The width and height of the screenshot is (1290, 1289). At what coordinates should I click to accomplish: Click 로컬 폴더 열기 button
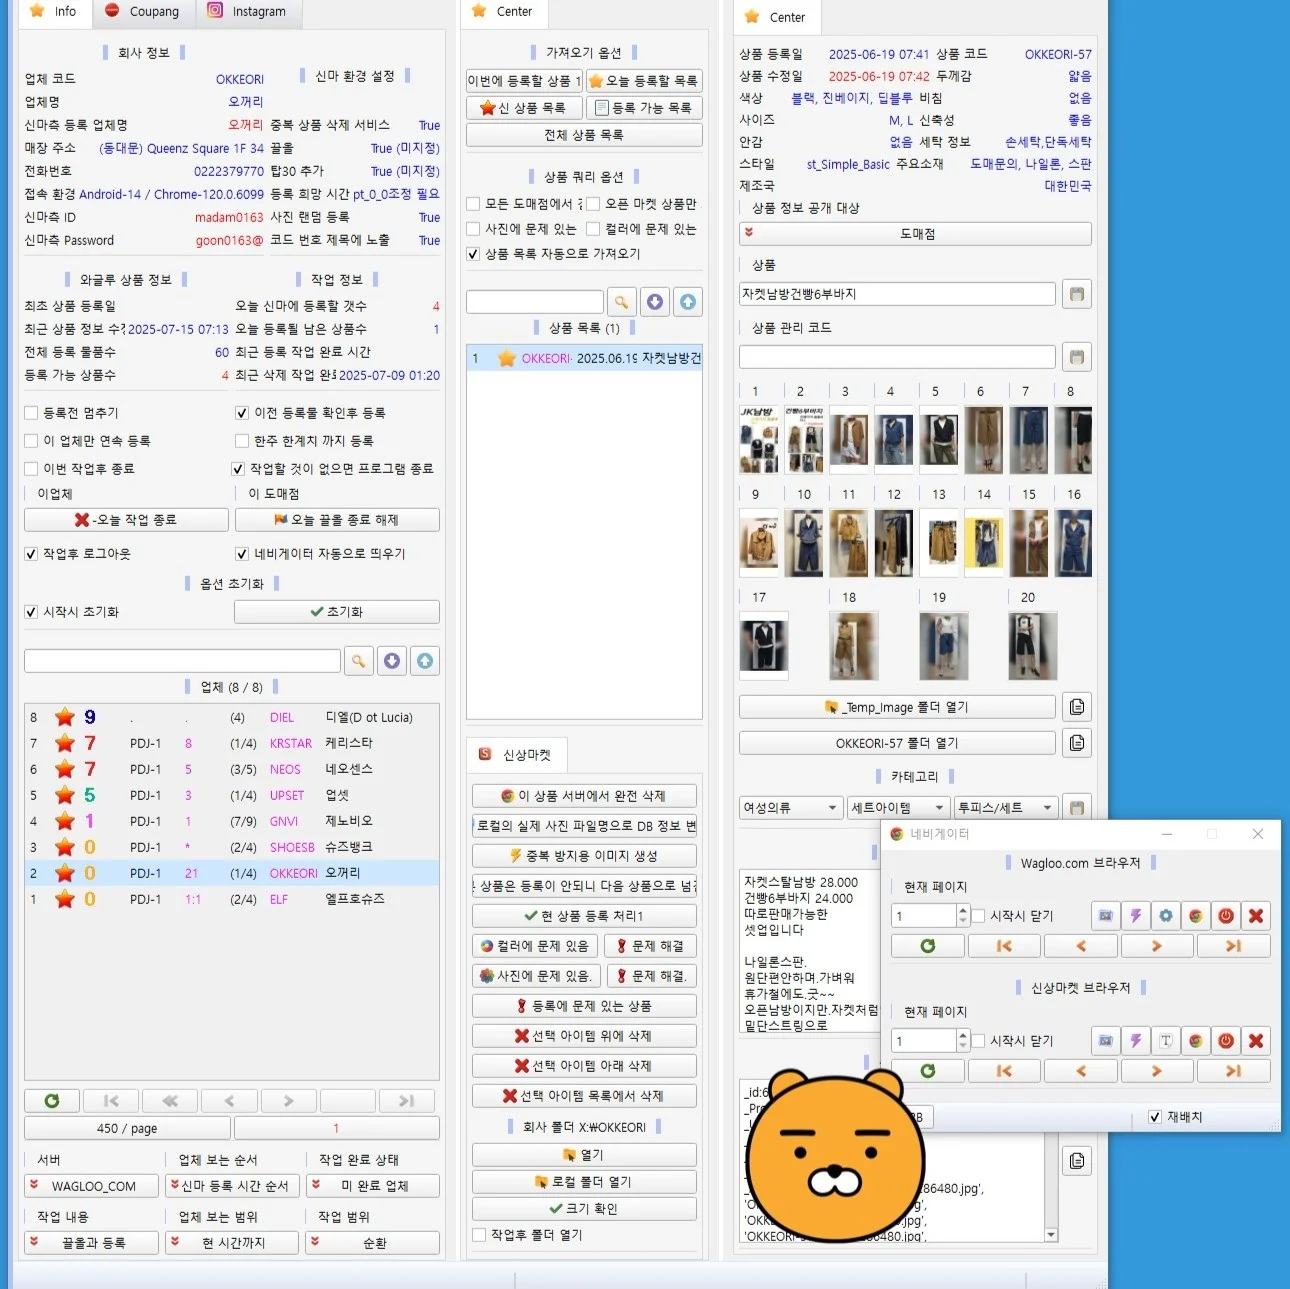click(584, 1182)
